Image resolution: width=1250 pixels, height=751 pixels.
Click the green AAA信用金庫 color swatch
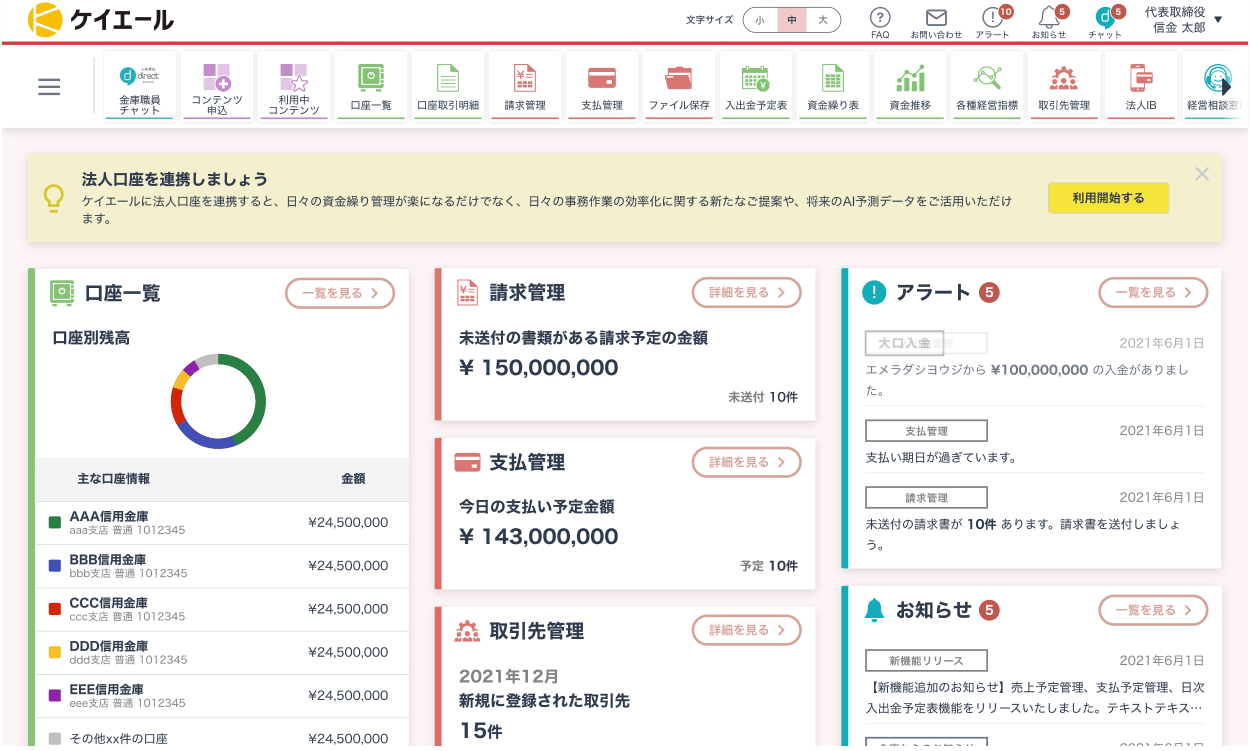pyautogui.click(x=55, y=522)
